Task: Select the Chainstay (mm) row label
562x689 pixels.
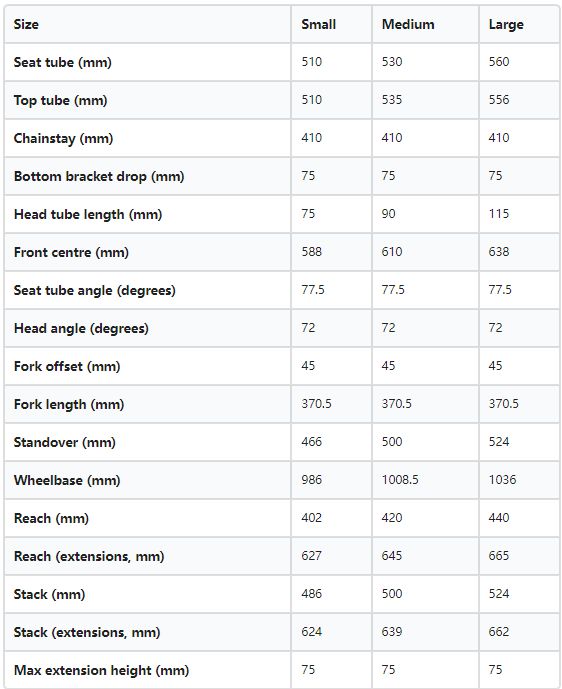Action: coord(63,138)
